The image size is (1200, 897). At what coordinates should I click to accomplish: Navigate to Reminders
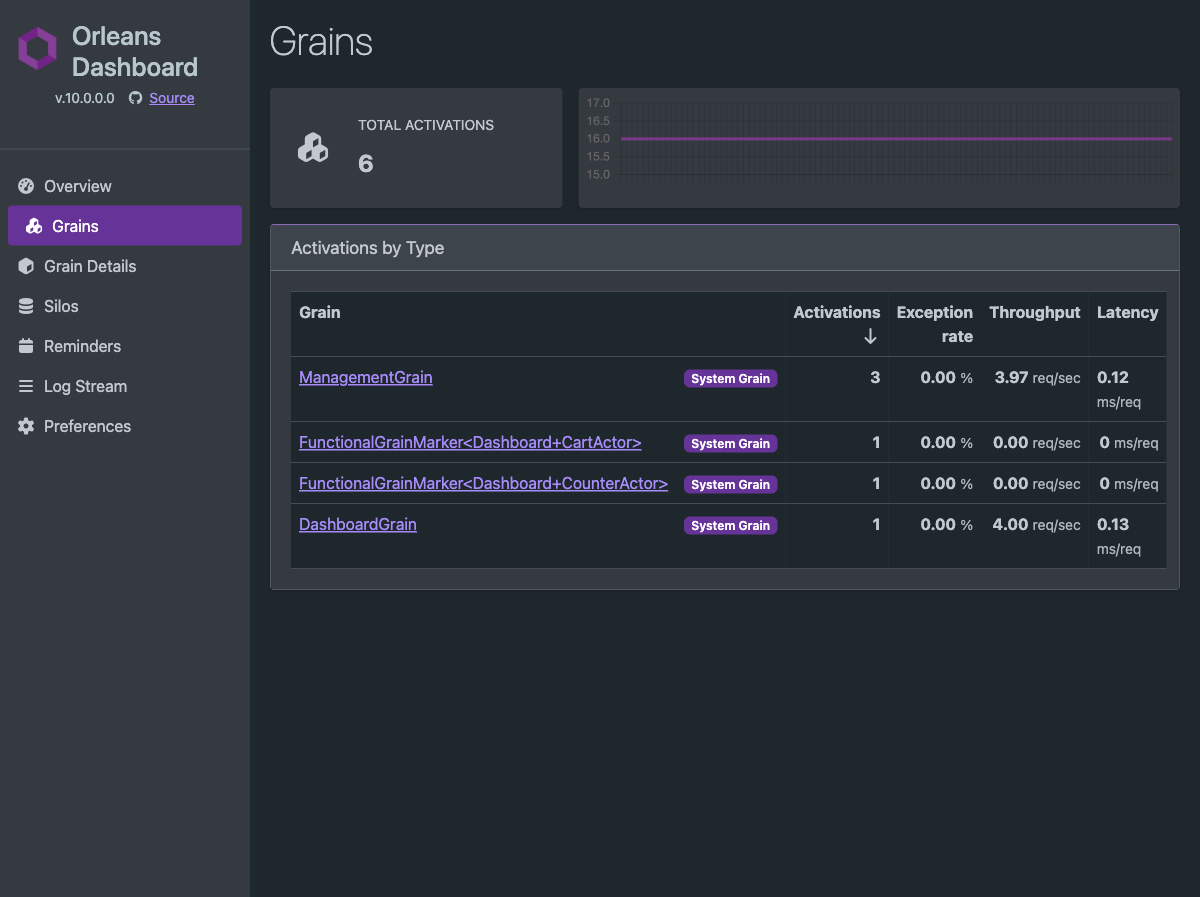click(x=125, y=346)
